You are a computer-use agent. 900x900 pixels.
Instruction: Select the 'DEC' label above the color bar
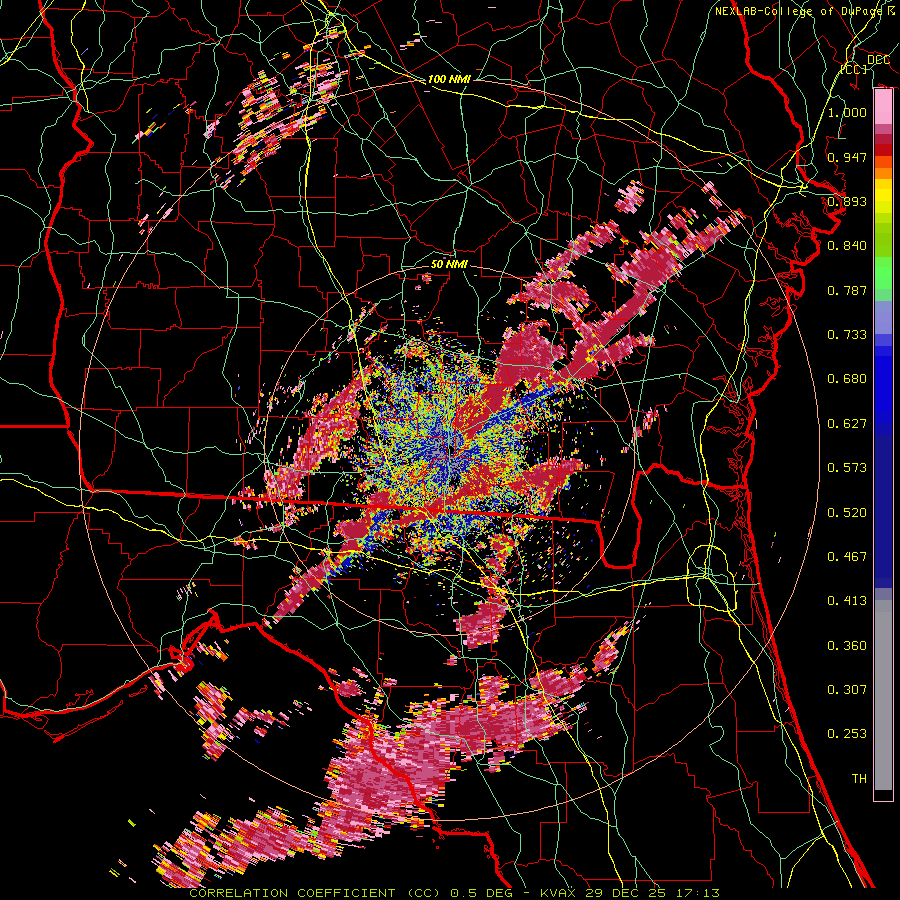[878, 59]
